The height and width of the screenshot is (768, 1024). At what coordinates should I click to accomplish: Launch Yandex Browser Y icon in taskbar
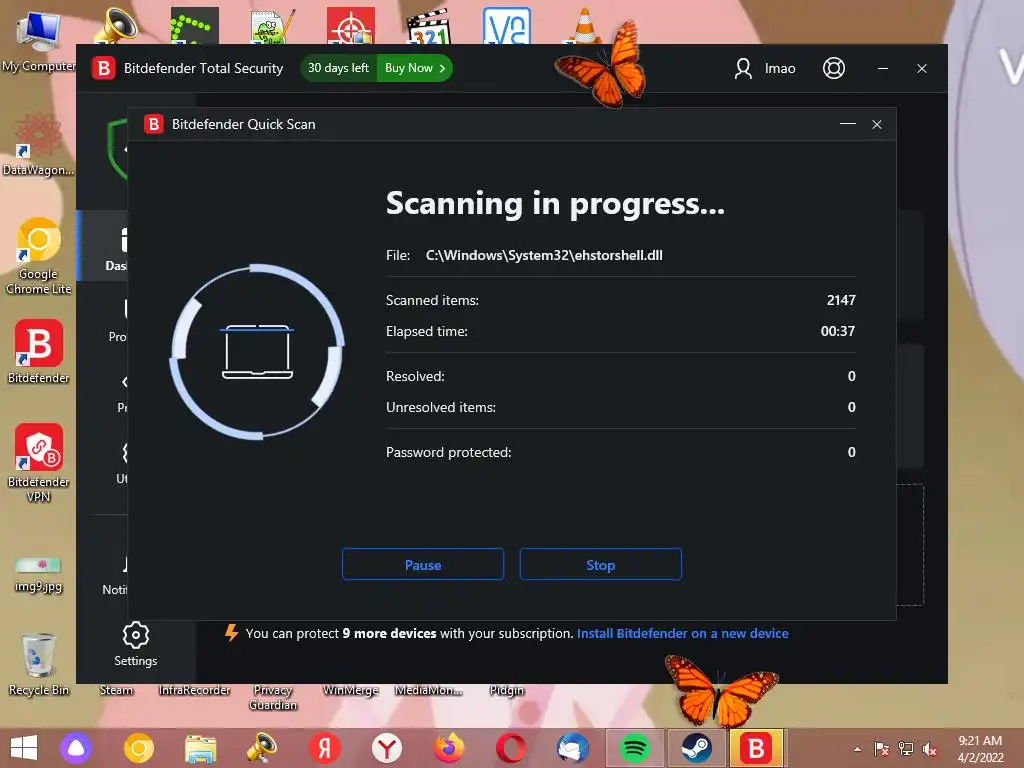(x=387, y=748)
